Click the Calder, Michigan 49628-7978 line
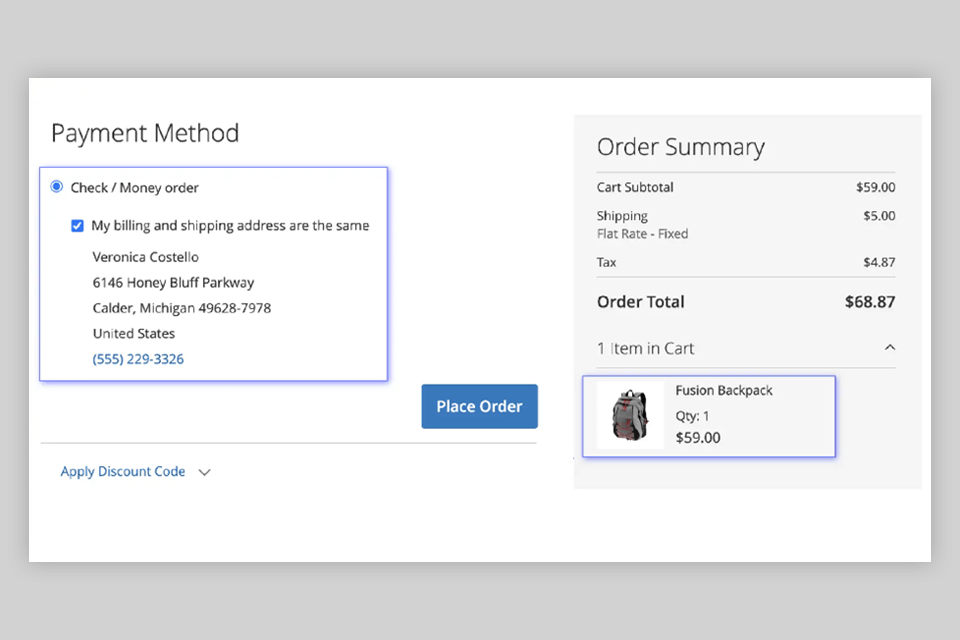 point(182,308)
